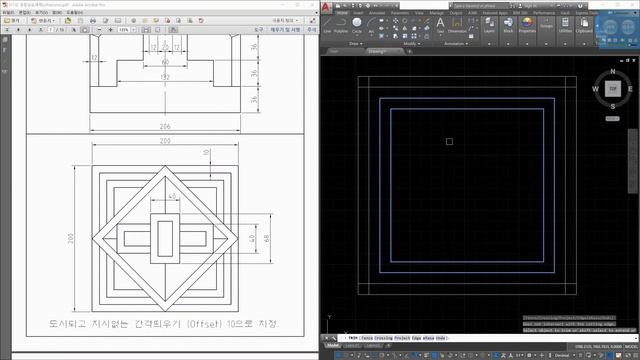Switch to the Layout1 tab
This screenshot has height=360, width=640.
pyautogui.click(x=352, y=346)
